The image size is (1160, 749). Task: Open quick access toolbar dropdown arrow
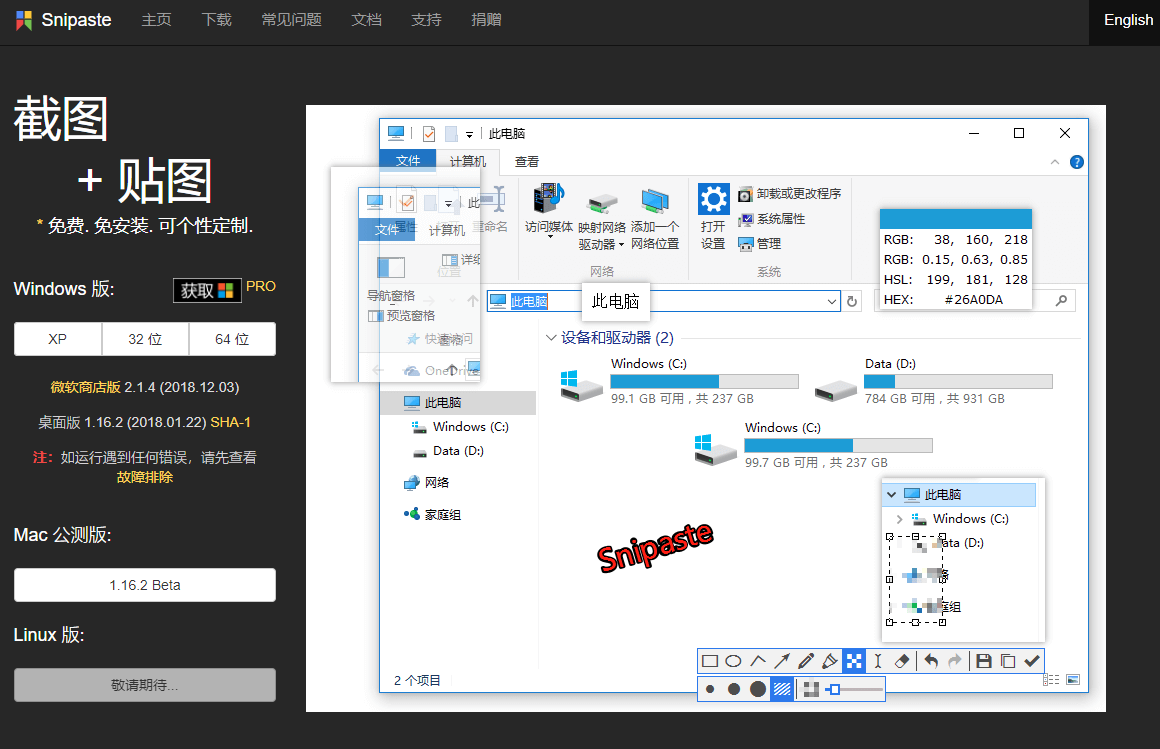[x=469, y=135]
